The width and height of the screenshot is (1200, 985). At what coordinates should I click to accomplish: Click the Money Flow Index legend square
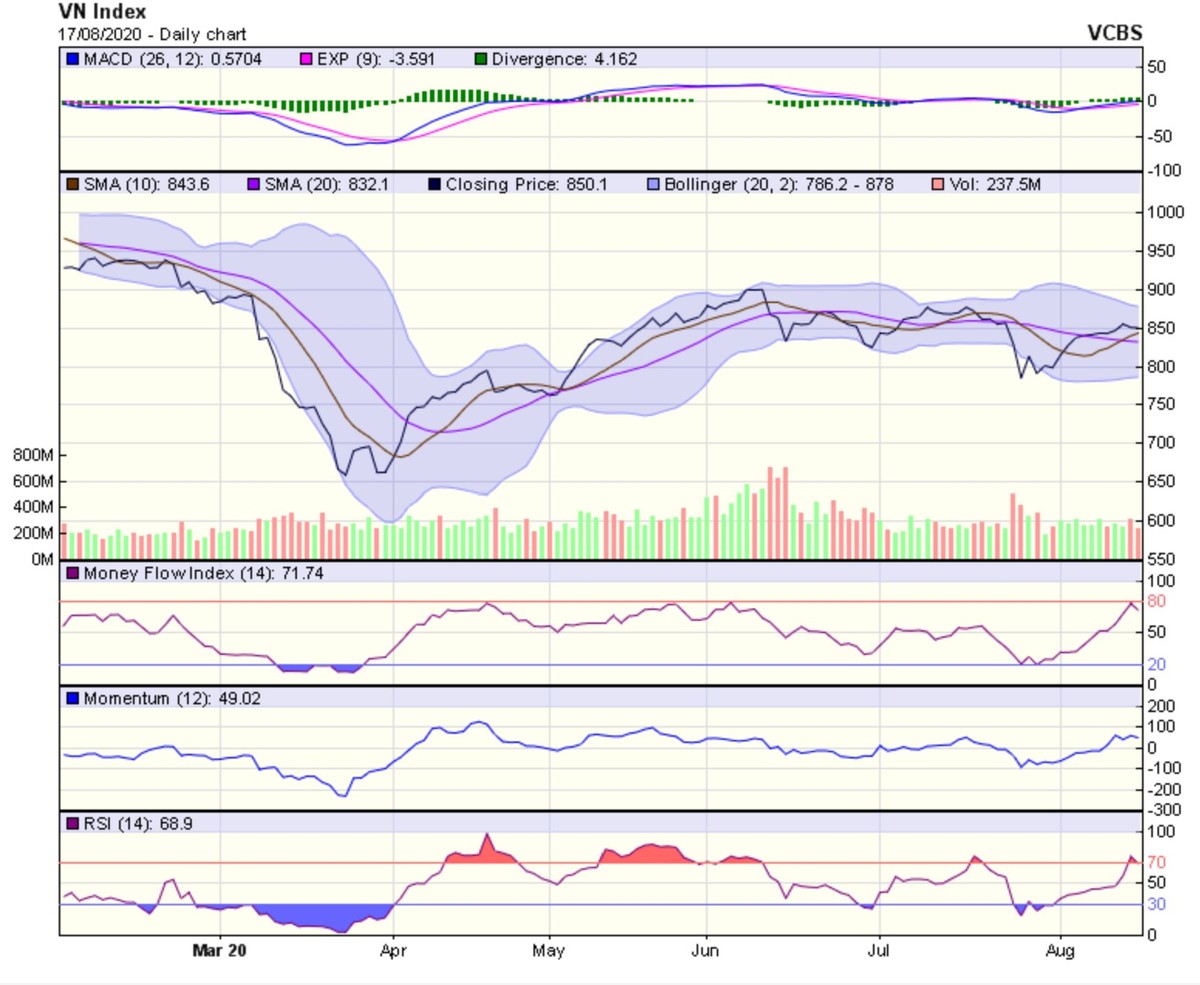tap(72, 573)
